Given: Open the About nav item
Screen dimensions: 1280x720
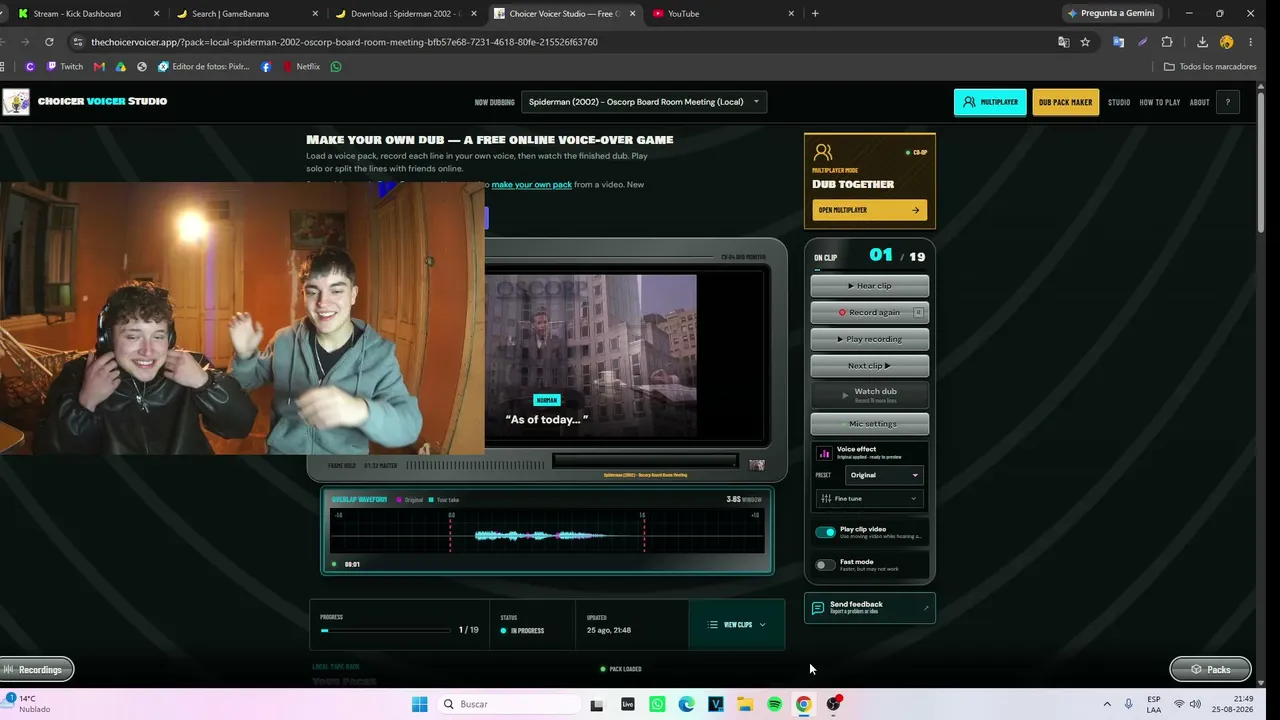Looking at the screenshot, I should 1199,102.
